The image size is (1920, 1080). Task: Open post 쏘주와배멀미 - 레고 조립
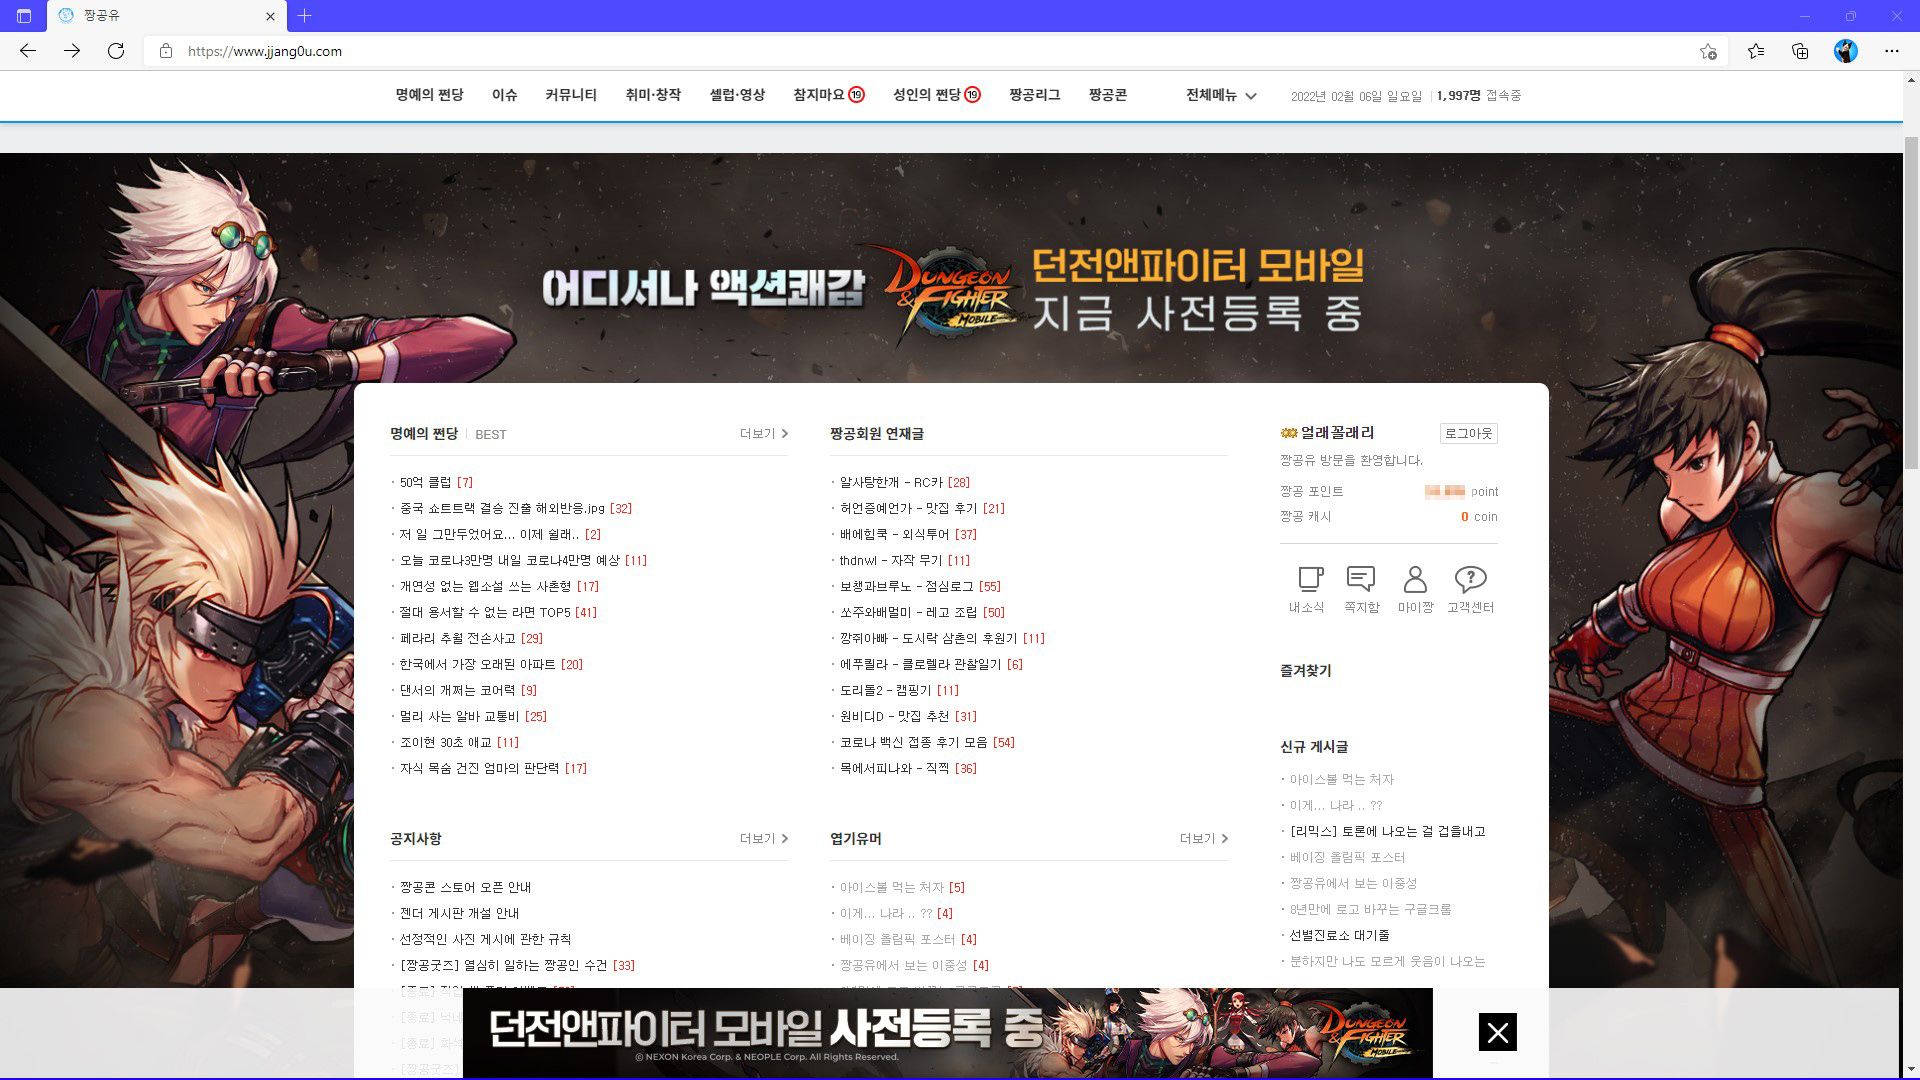tap(908, 613)
